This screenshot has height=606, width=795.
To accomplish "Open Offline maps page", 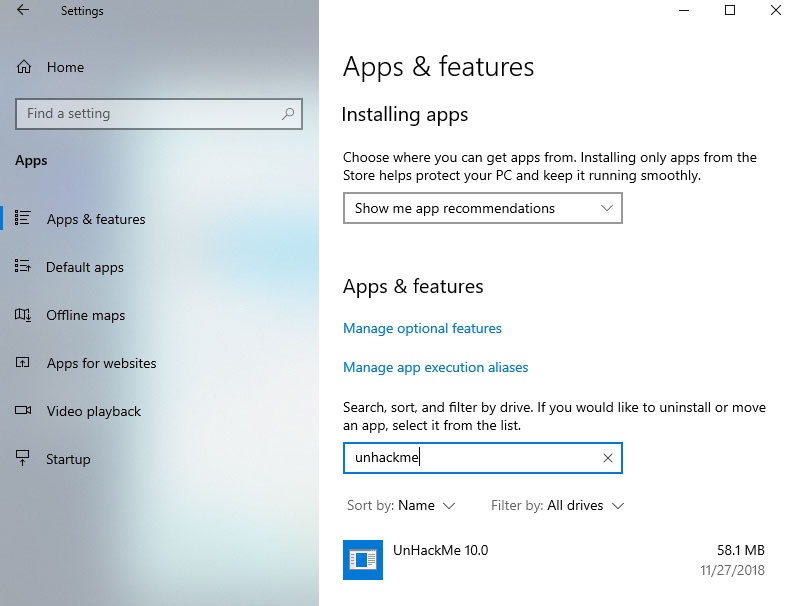I will (x=86, y=315).
